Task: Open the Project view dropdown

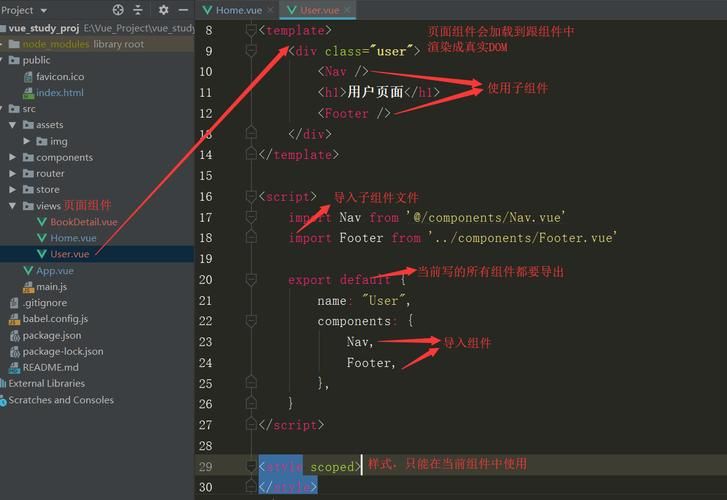Action: (44, 10)
